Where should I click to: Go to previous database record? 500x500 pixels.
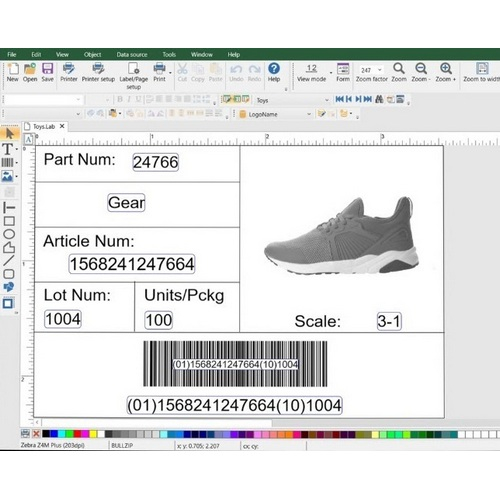click(349, 99)
